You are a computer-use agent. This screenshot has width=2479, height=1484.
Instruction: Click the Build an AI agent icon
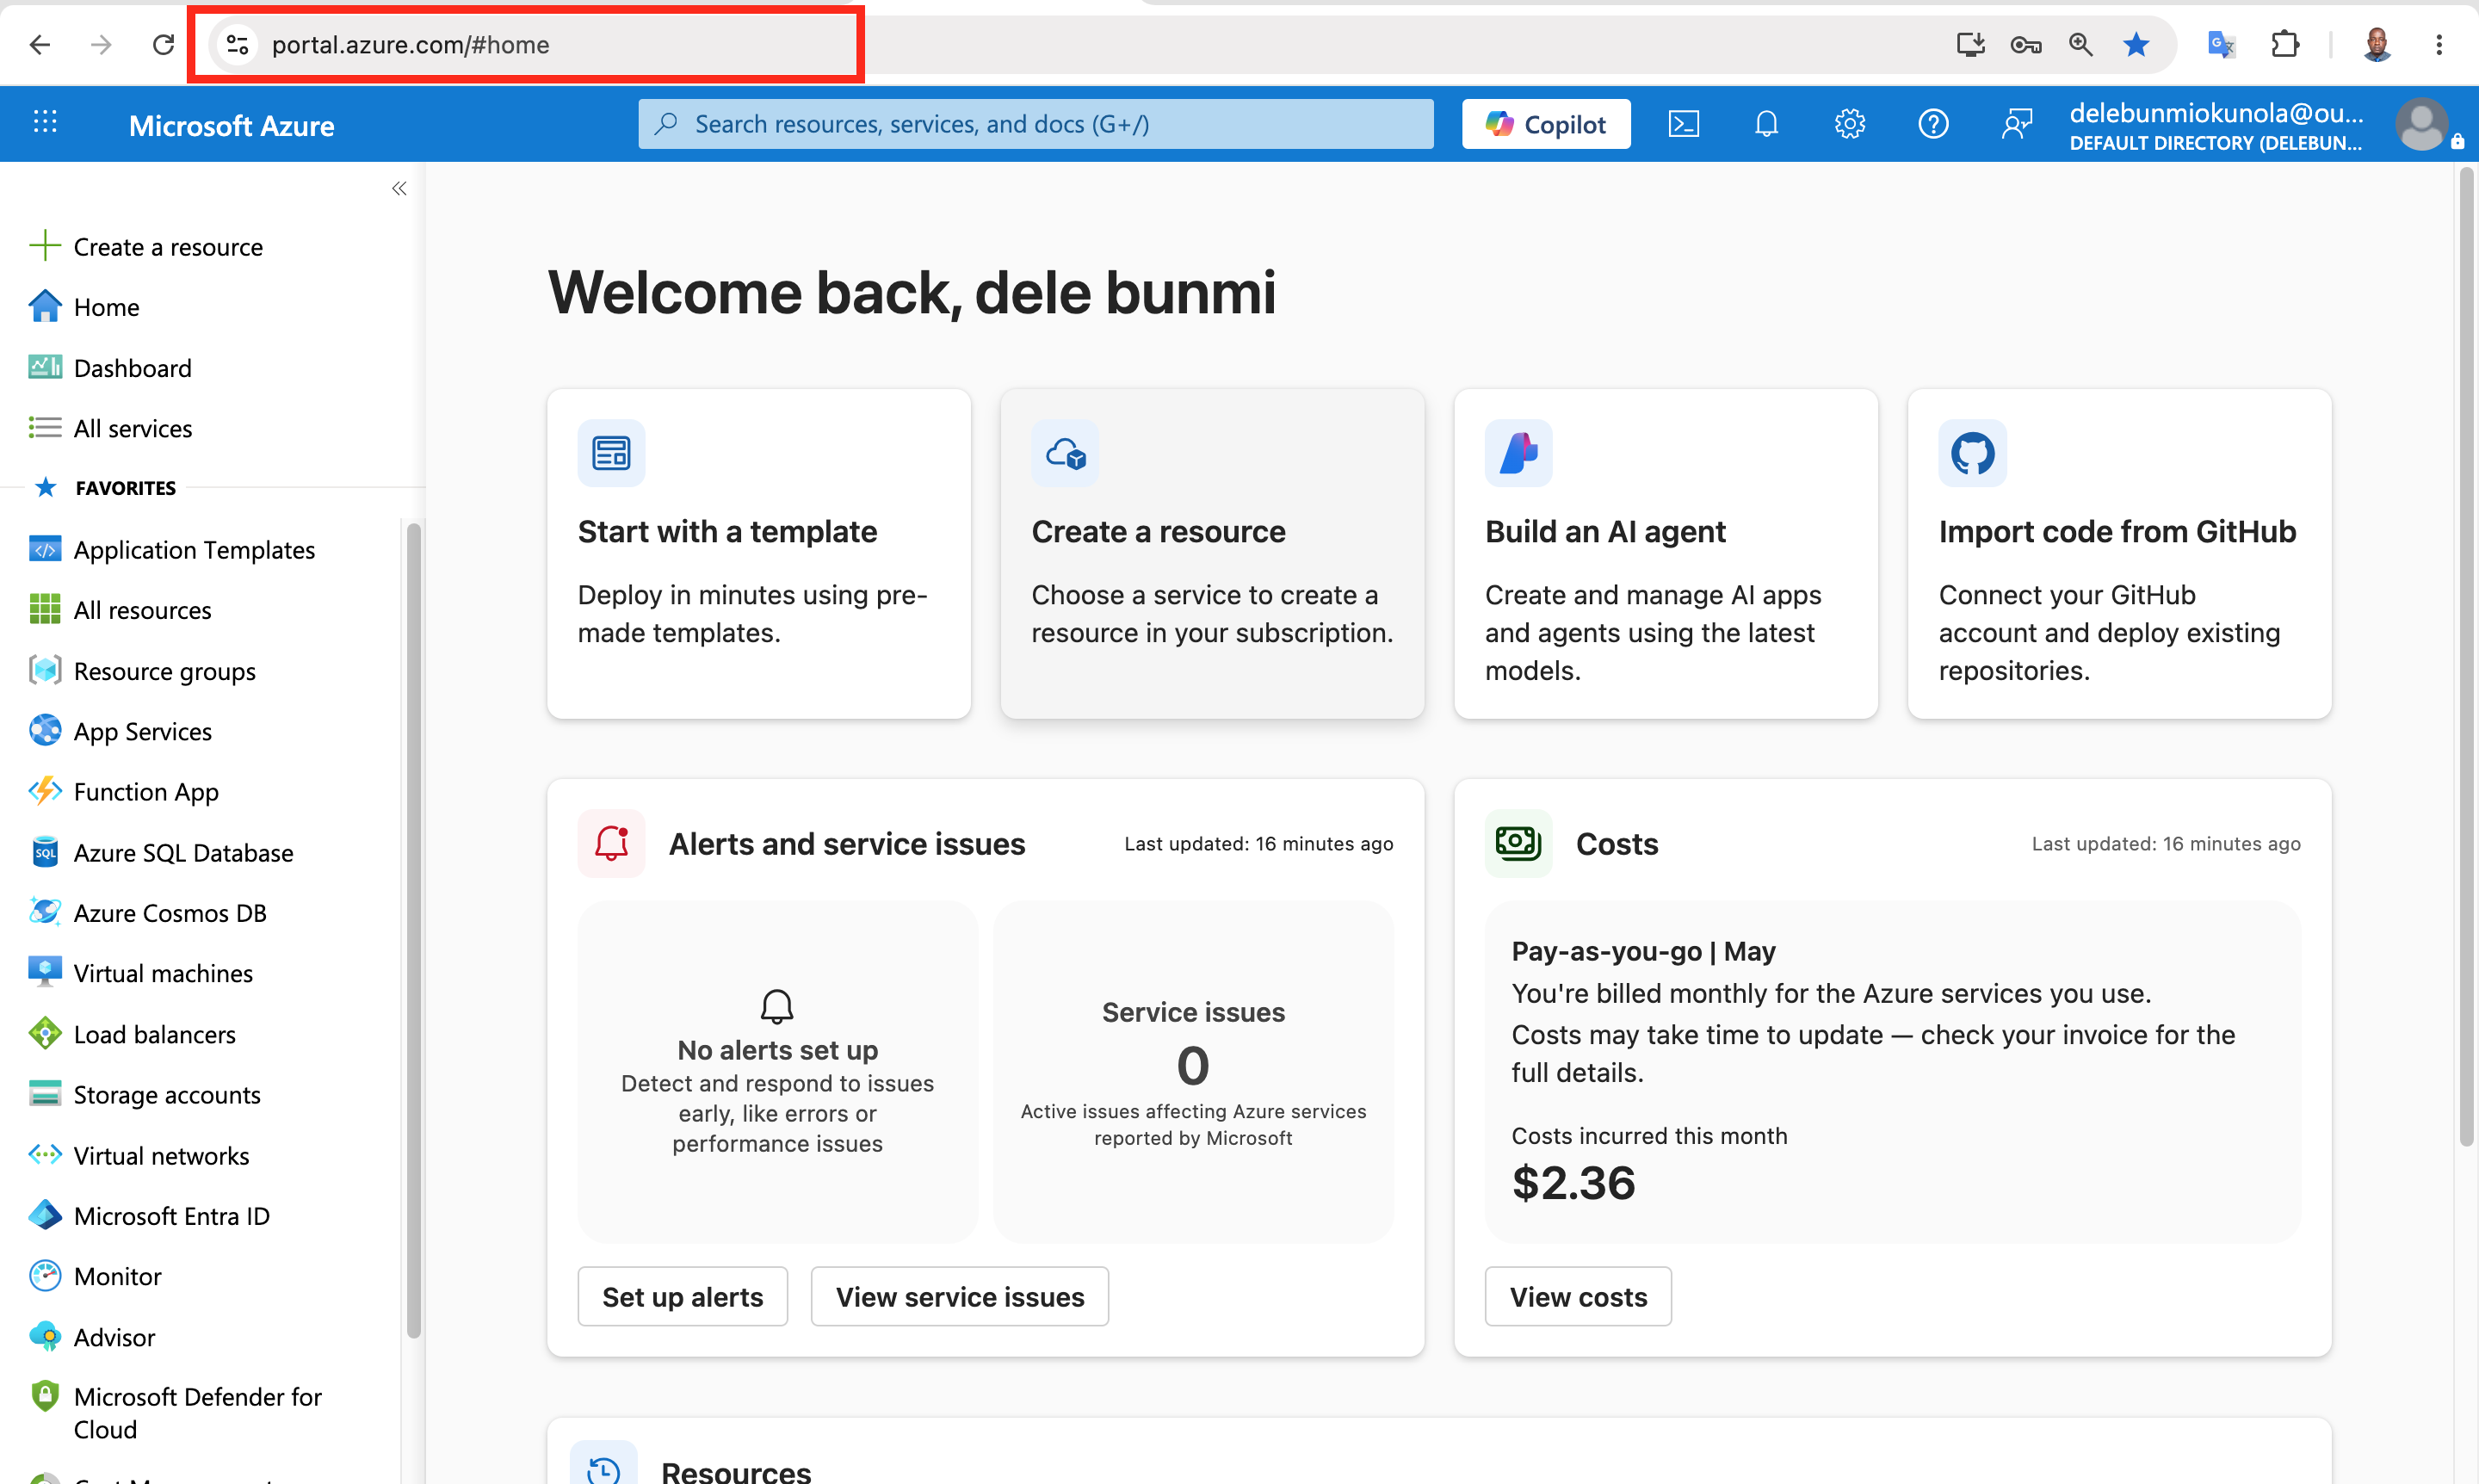coord(1518,453)
